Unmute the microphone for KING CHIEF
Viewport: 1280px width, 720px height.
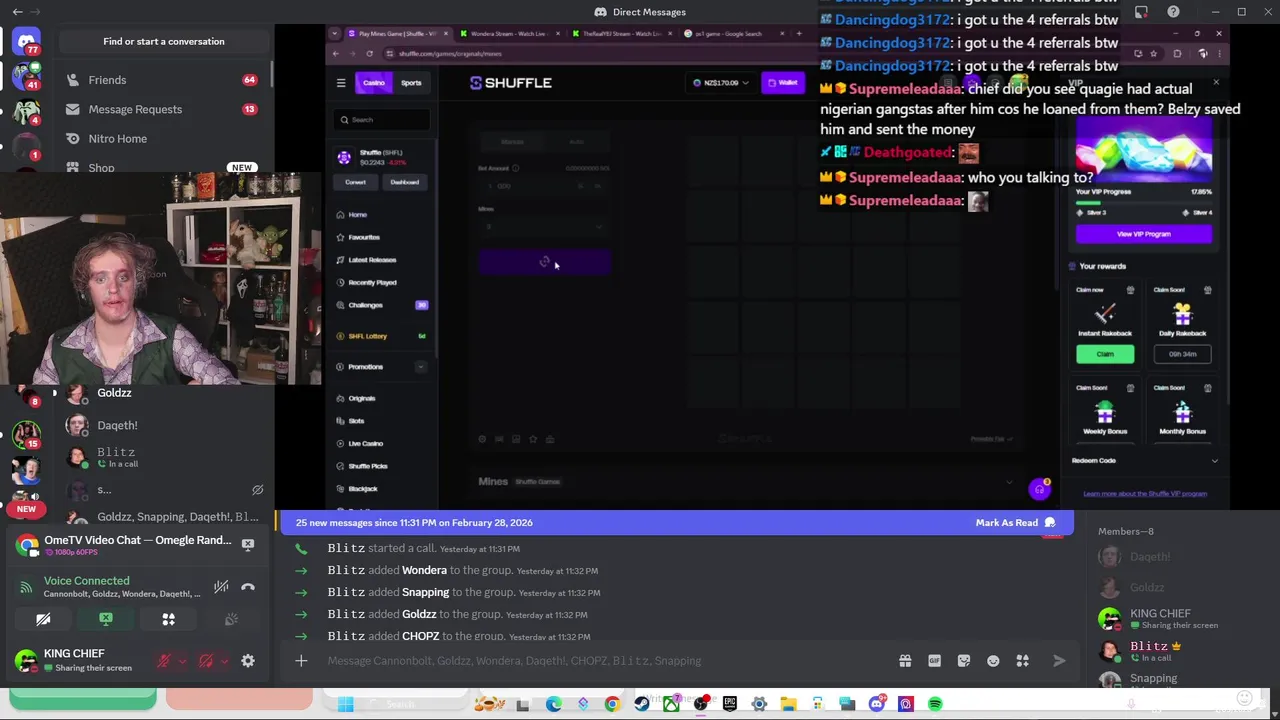pyautogui.click(x=164, y=661)
